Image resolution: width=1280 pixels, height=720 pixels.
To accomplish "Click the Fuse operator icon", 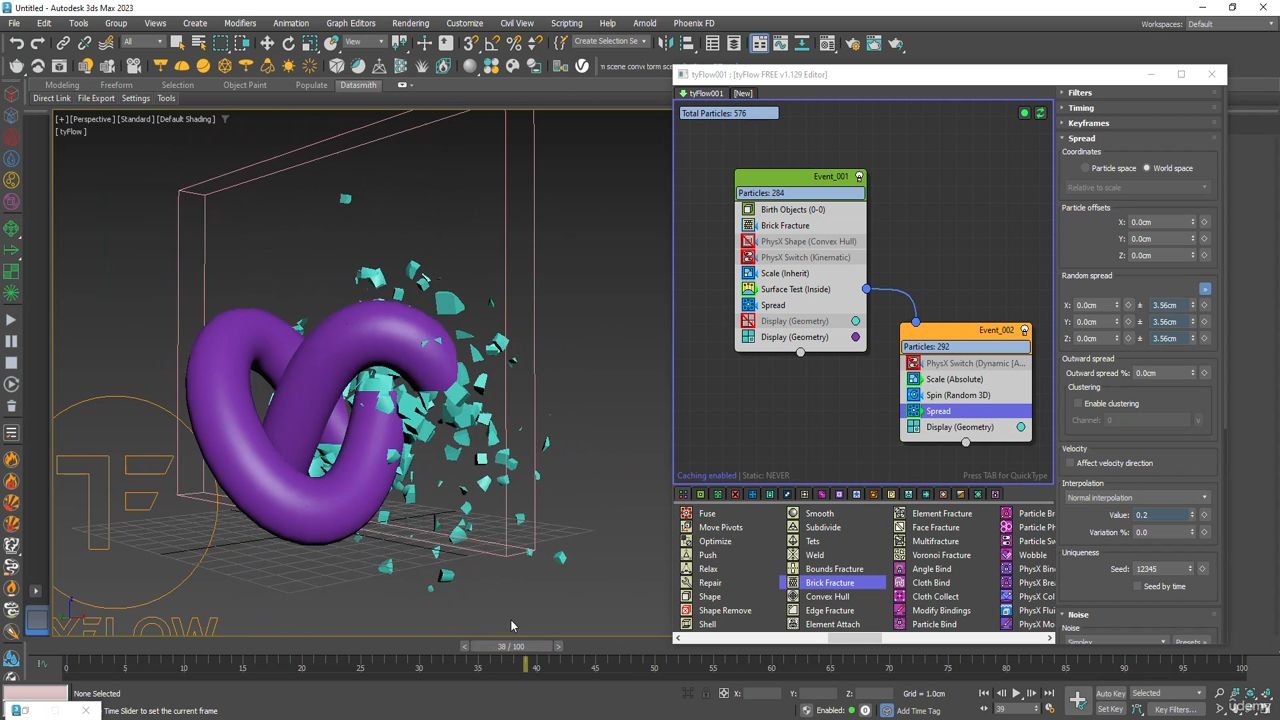I will (686, 513).
